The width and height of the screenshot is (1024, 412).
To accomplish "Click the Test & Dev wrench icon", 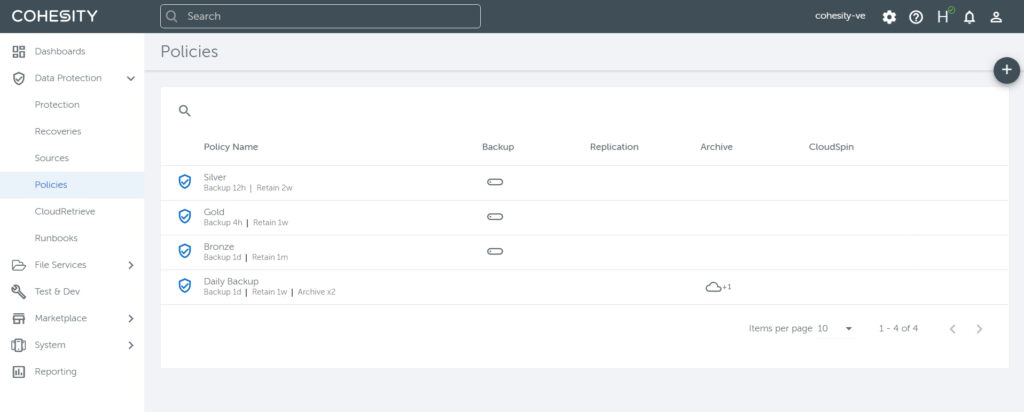I will (18, 292).
